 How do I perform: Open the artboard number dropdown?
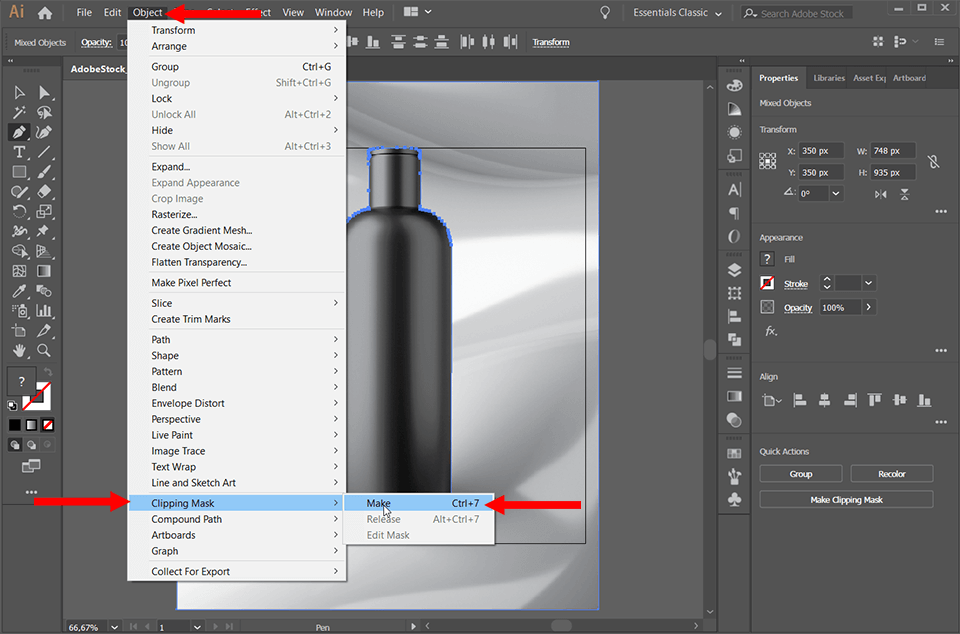click(x=197, y=627)
